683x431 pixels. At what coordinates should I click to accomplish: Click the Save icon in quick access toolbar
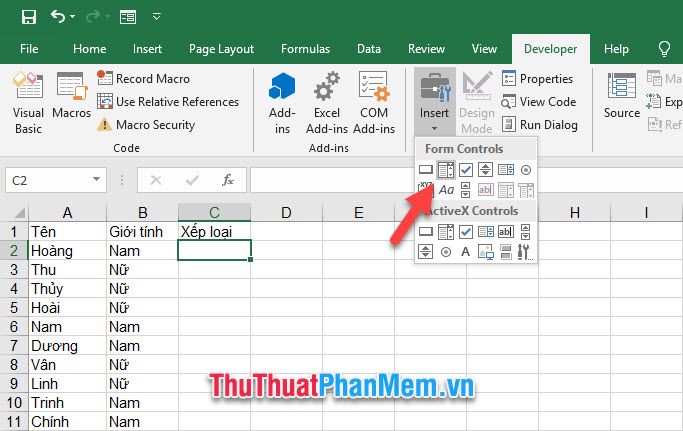tap(29, 17)
